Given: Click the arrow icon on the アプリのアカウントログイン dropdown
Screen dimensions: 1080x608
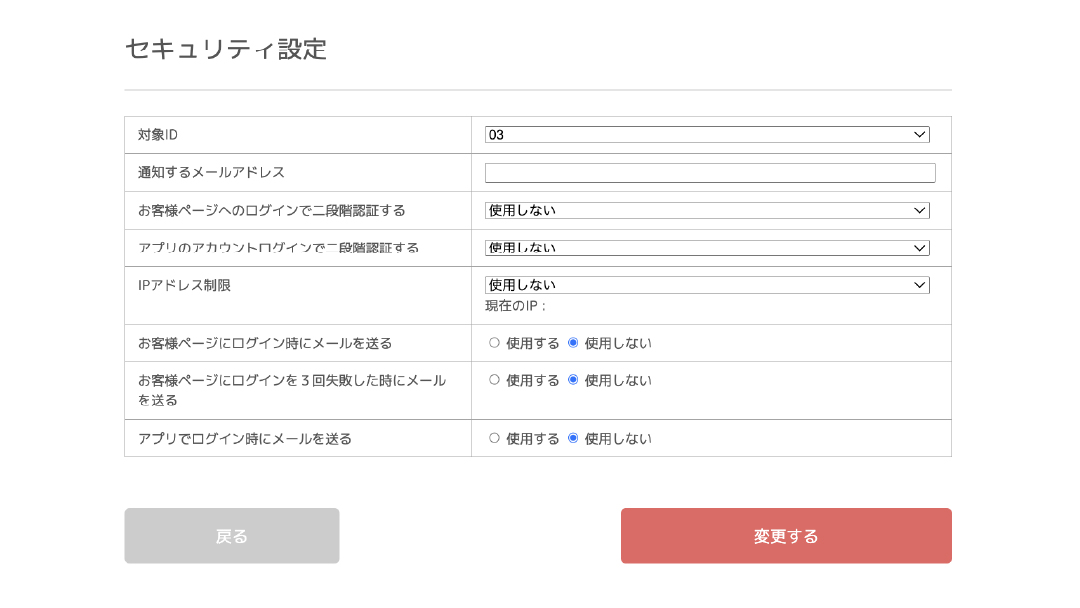Looking at the screenshot, I should click(x=920, y=248).
